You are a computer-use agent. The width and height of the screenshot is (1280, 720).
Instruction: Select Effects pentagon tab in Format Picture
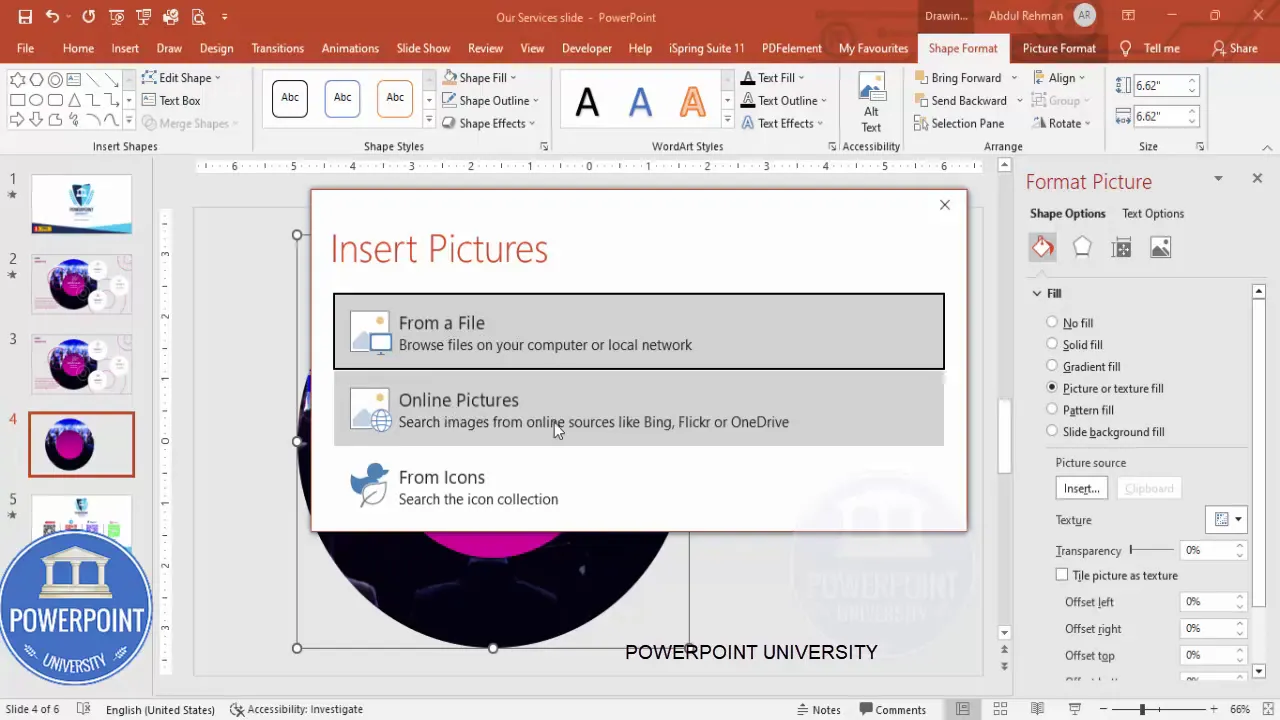click(x=1082, y=247)
